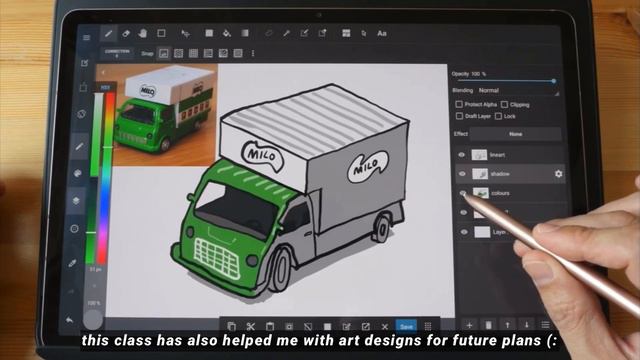Open snap more options (three dots)

[x=253, y=53]
